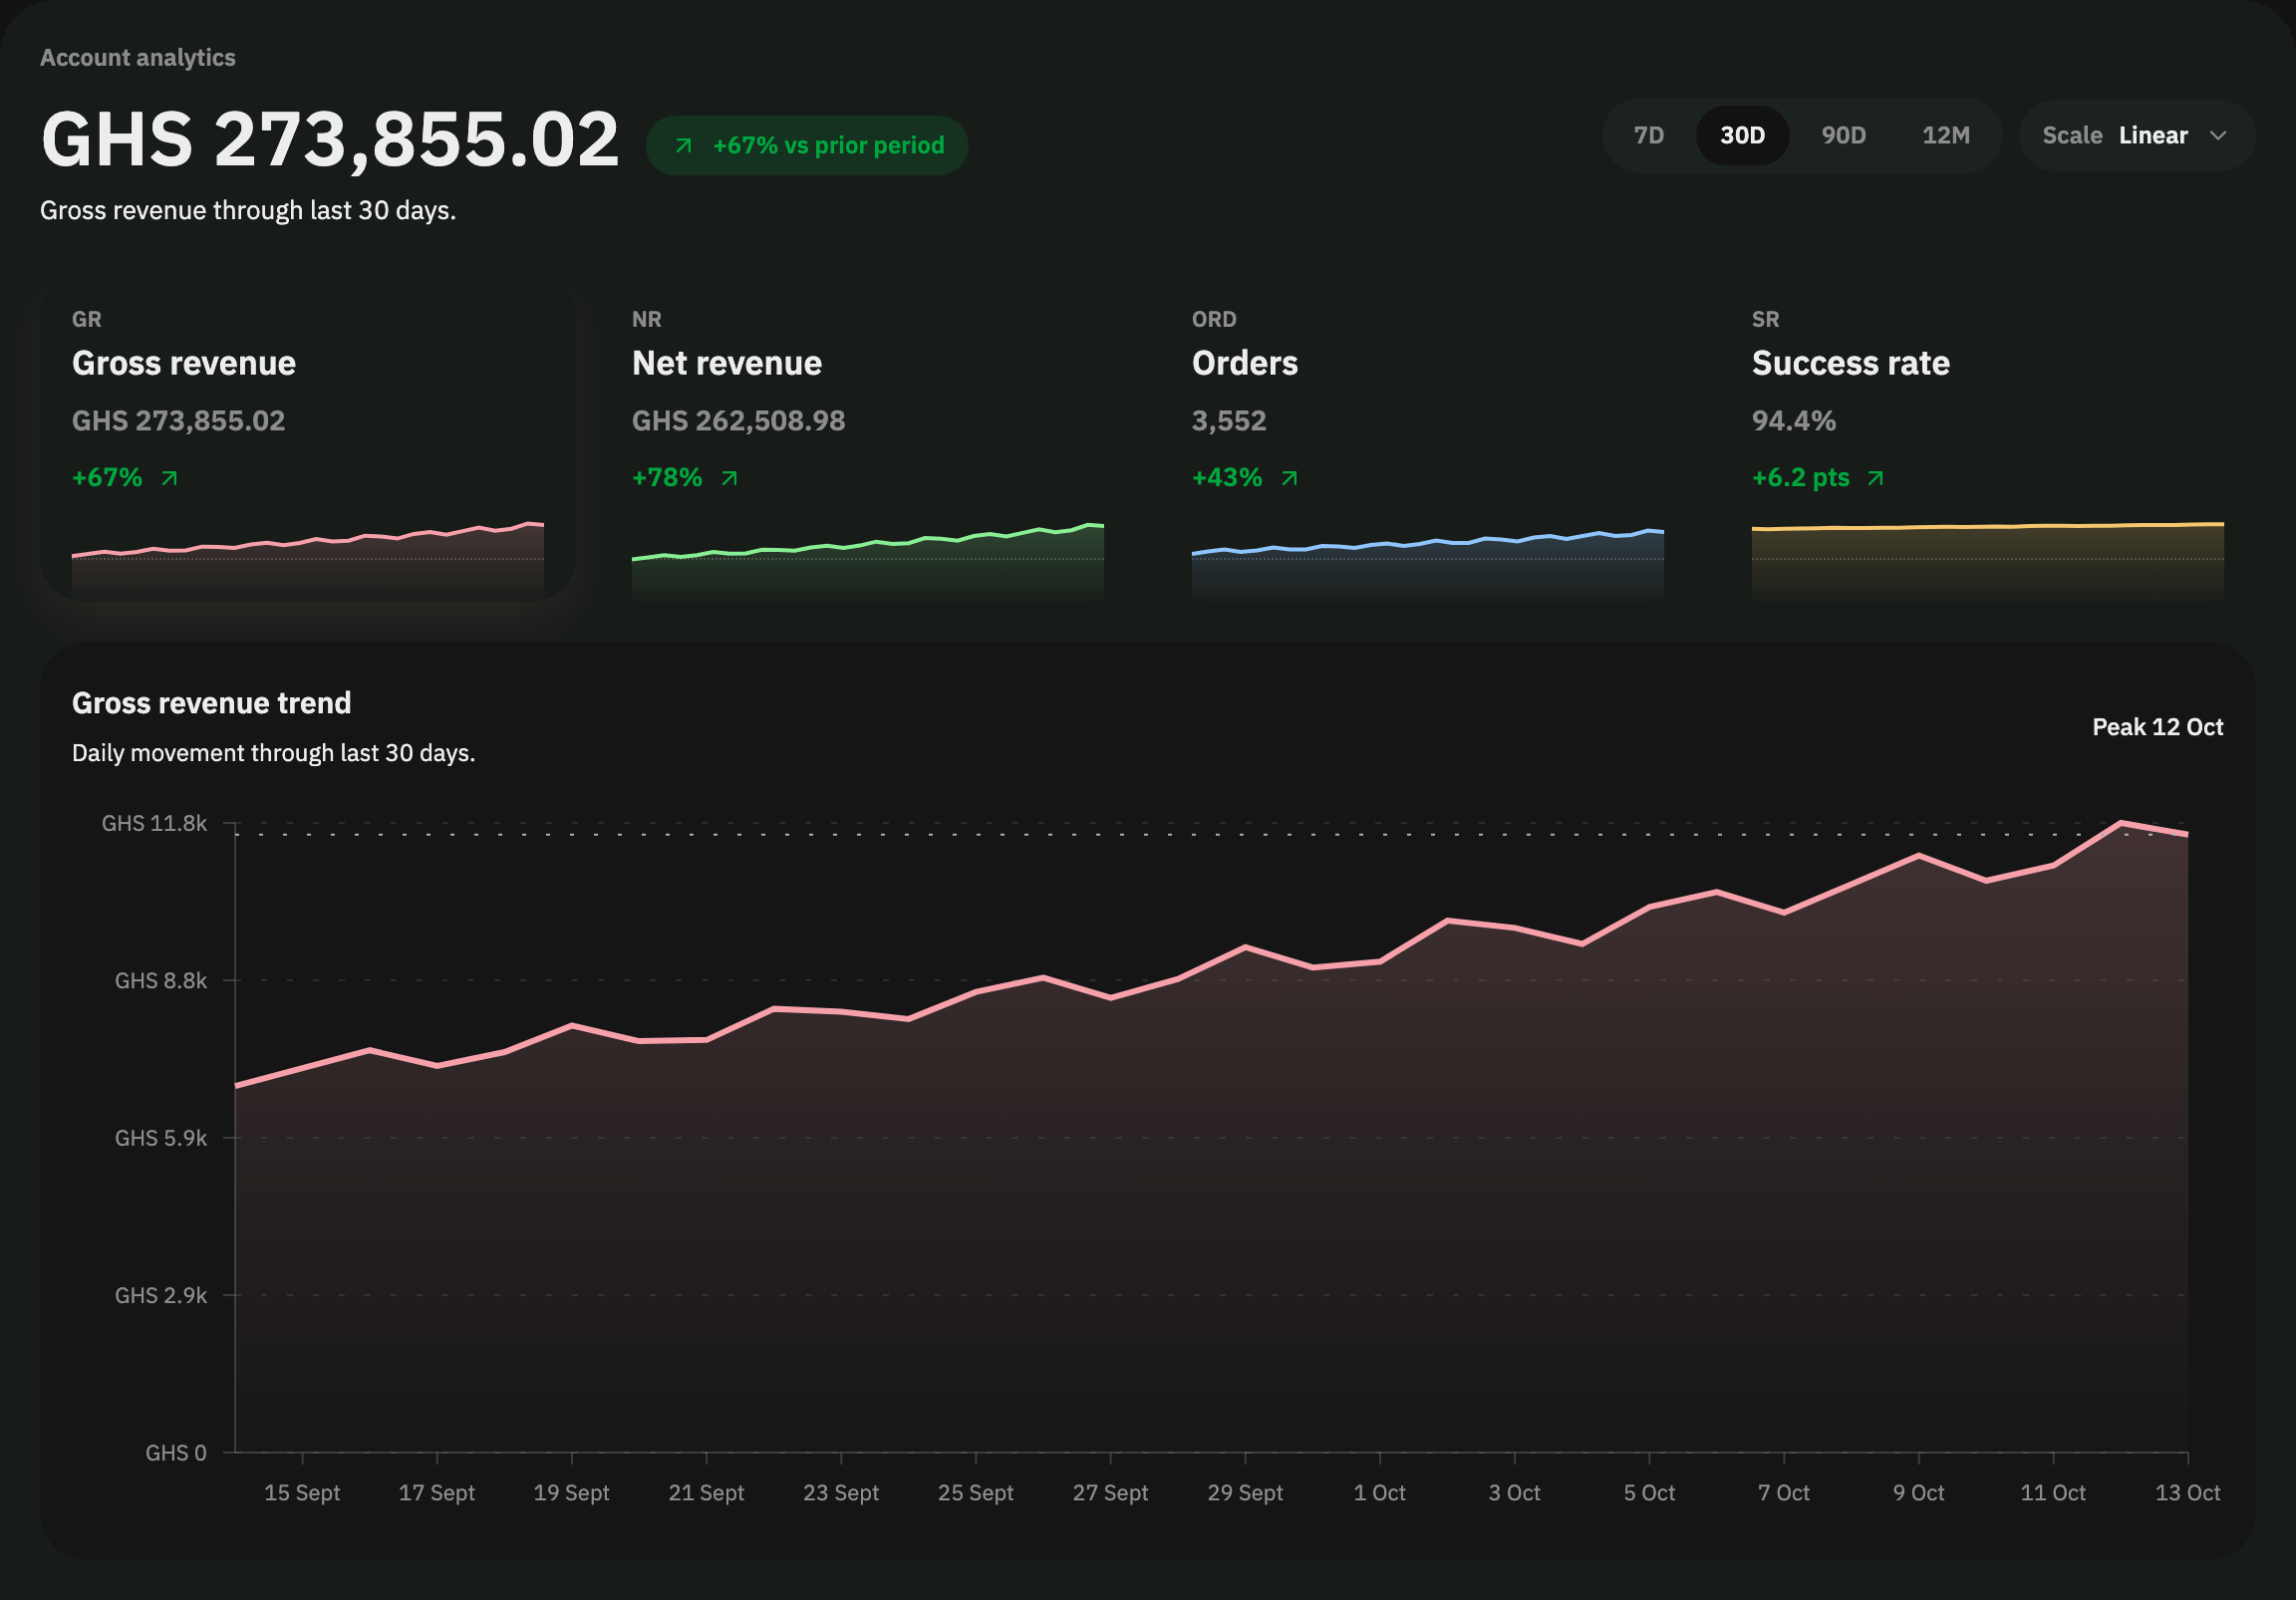Screen dimensions: 2296x1600
Task: Click the 3,552 orders value
Action: (x=1229, y=421)
